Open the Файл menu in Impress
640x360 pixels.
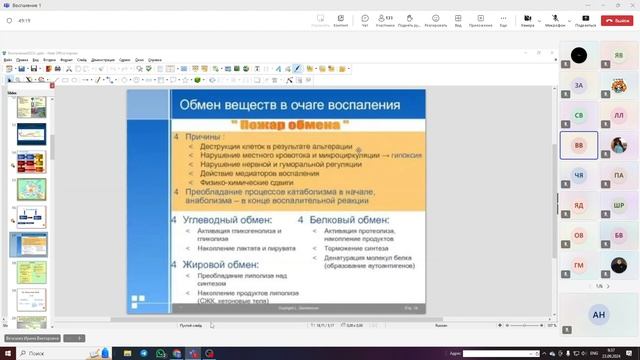click(8, 60)
